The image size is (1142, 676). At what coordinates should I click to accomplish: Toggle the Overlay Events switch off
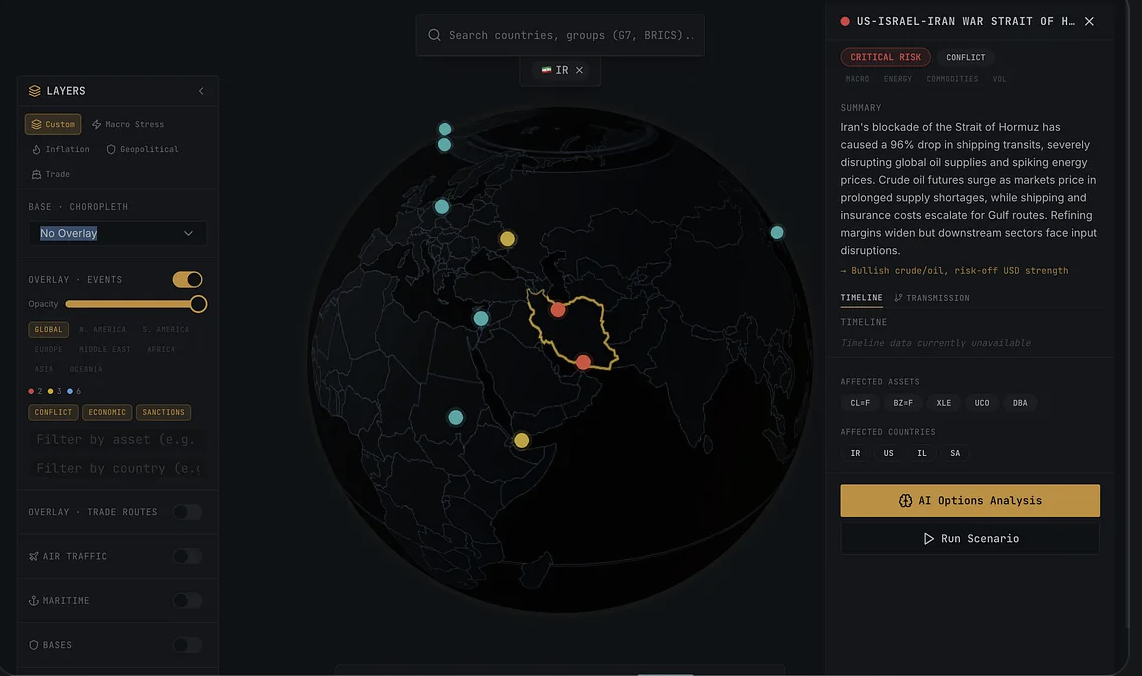[187, 280]
